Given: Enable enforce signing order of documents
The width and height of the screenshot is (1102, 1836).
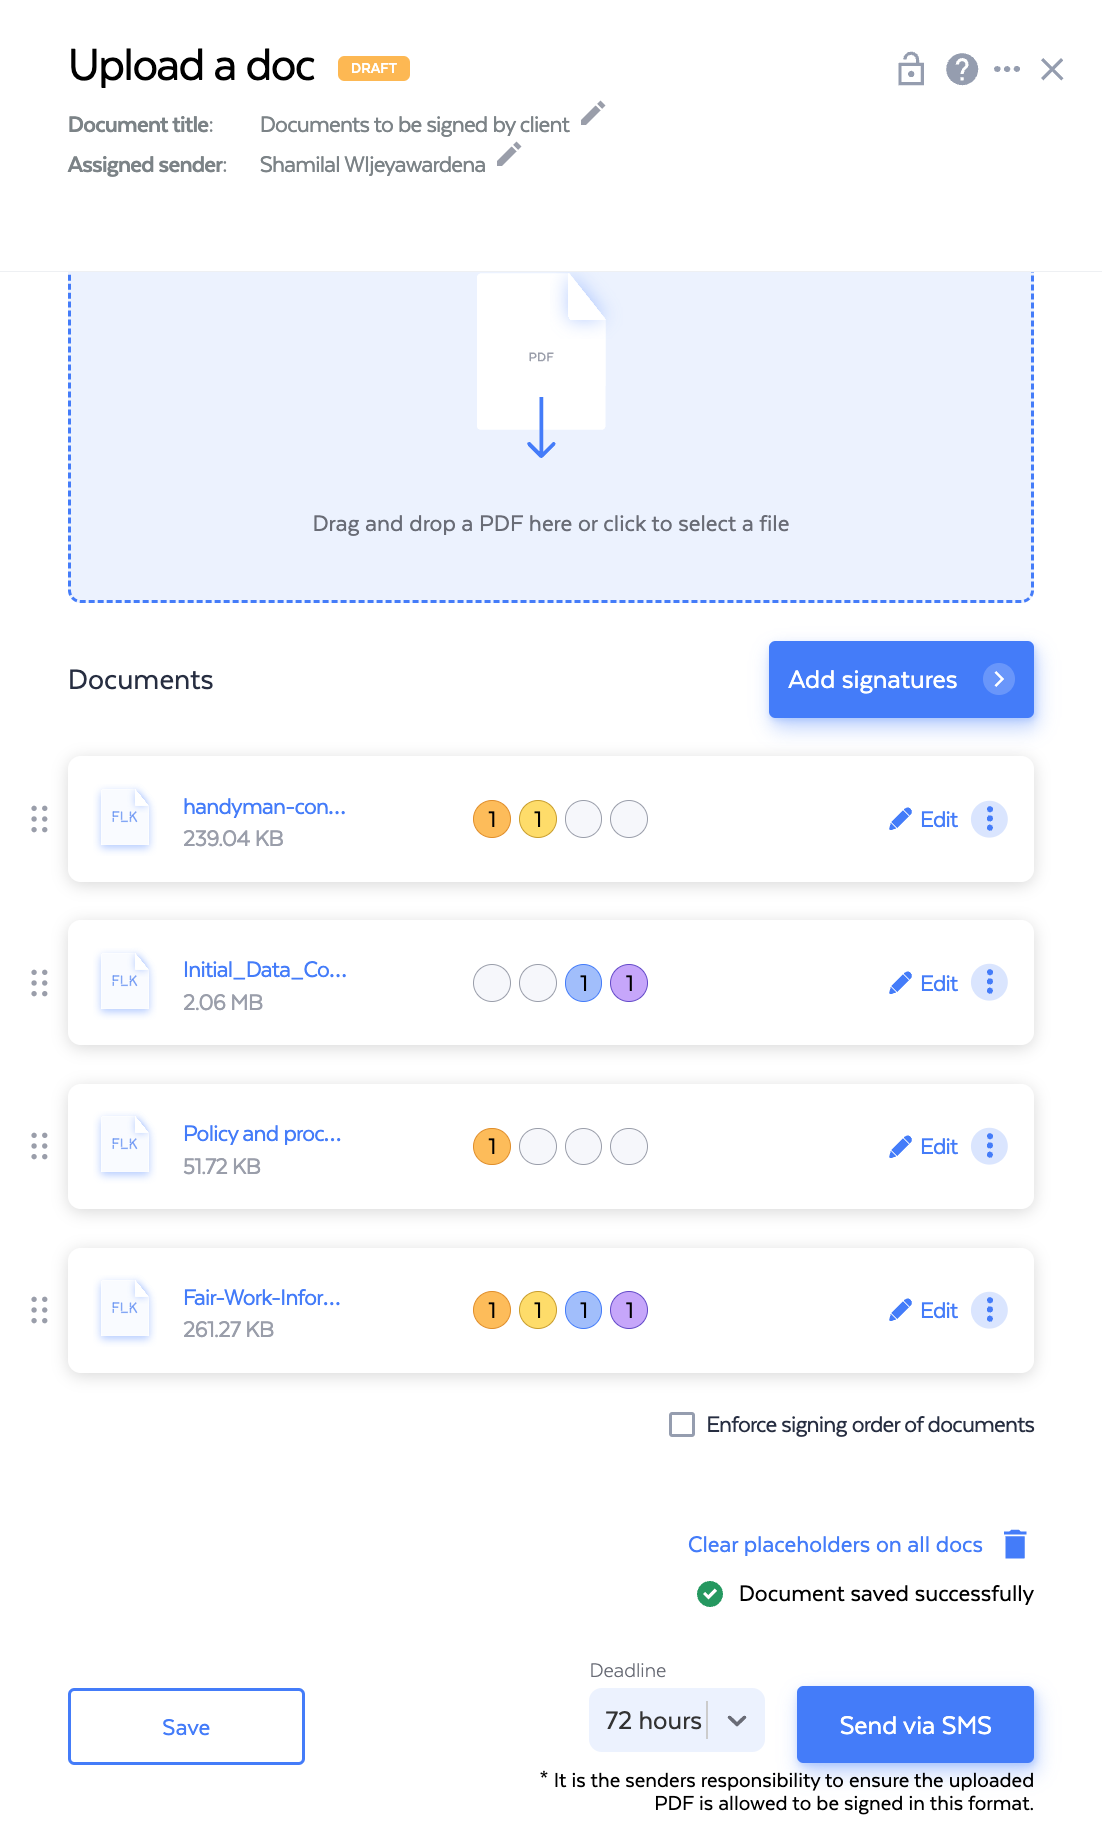Looking at the screenshot, I should click(x=681, y=1424).
